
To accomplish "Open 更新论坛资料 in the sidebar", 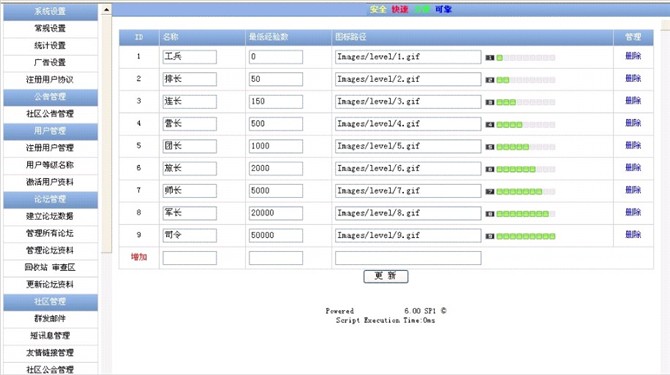I will [50, 284].
